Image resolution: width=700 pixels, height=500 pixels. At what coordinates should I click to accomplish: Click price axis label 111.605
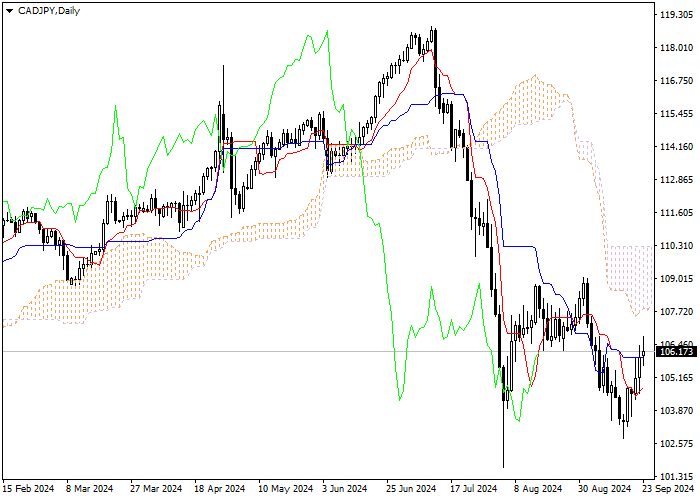[x=676, y=212]
